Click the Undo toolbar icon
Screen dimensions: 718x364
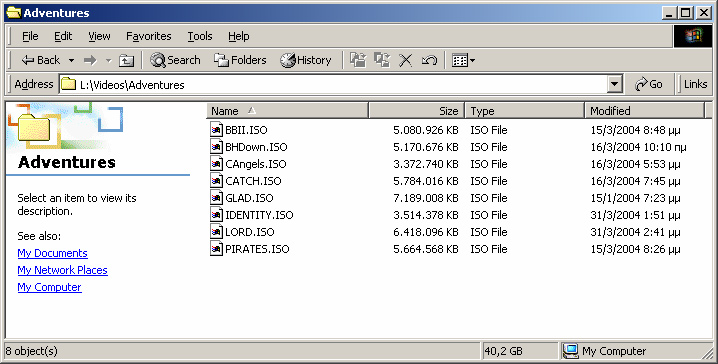tap(429, 60)
